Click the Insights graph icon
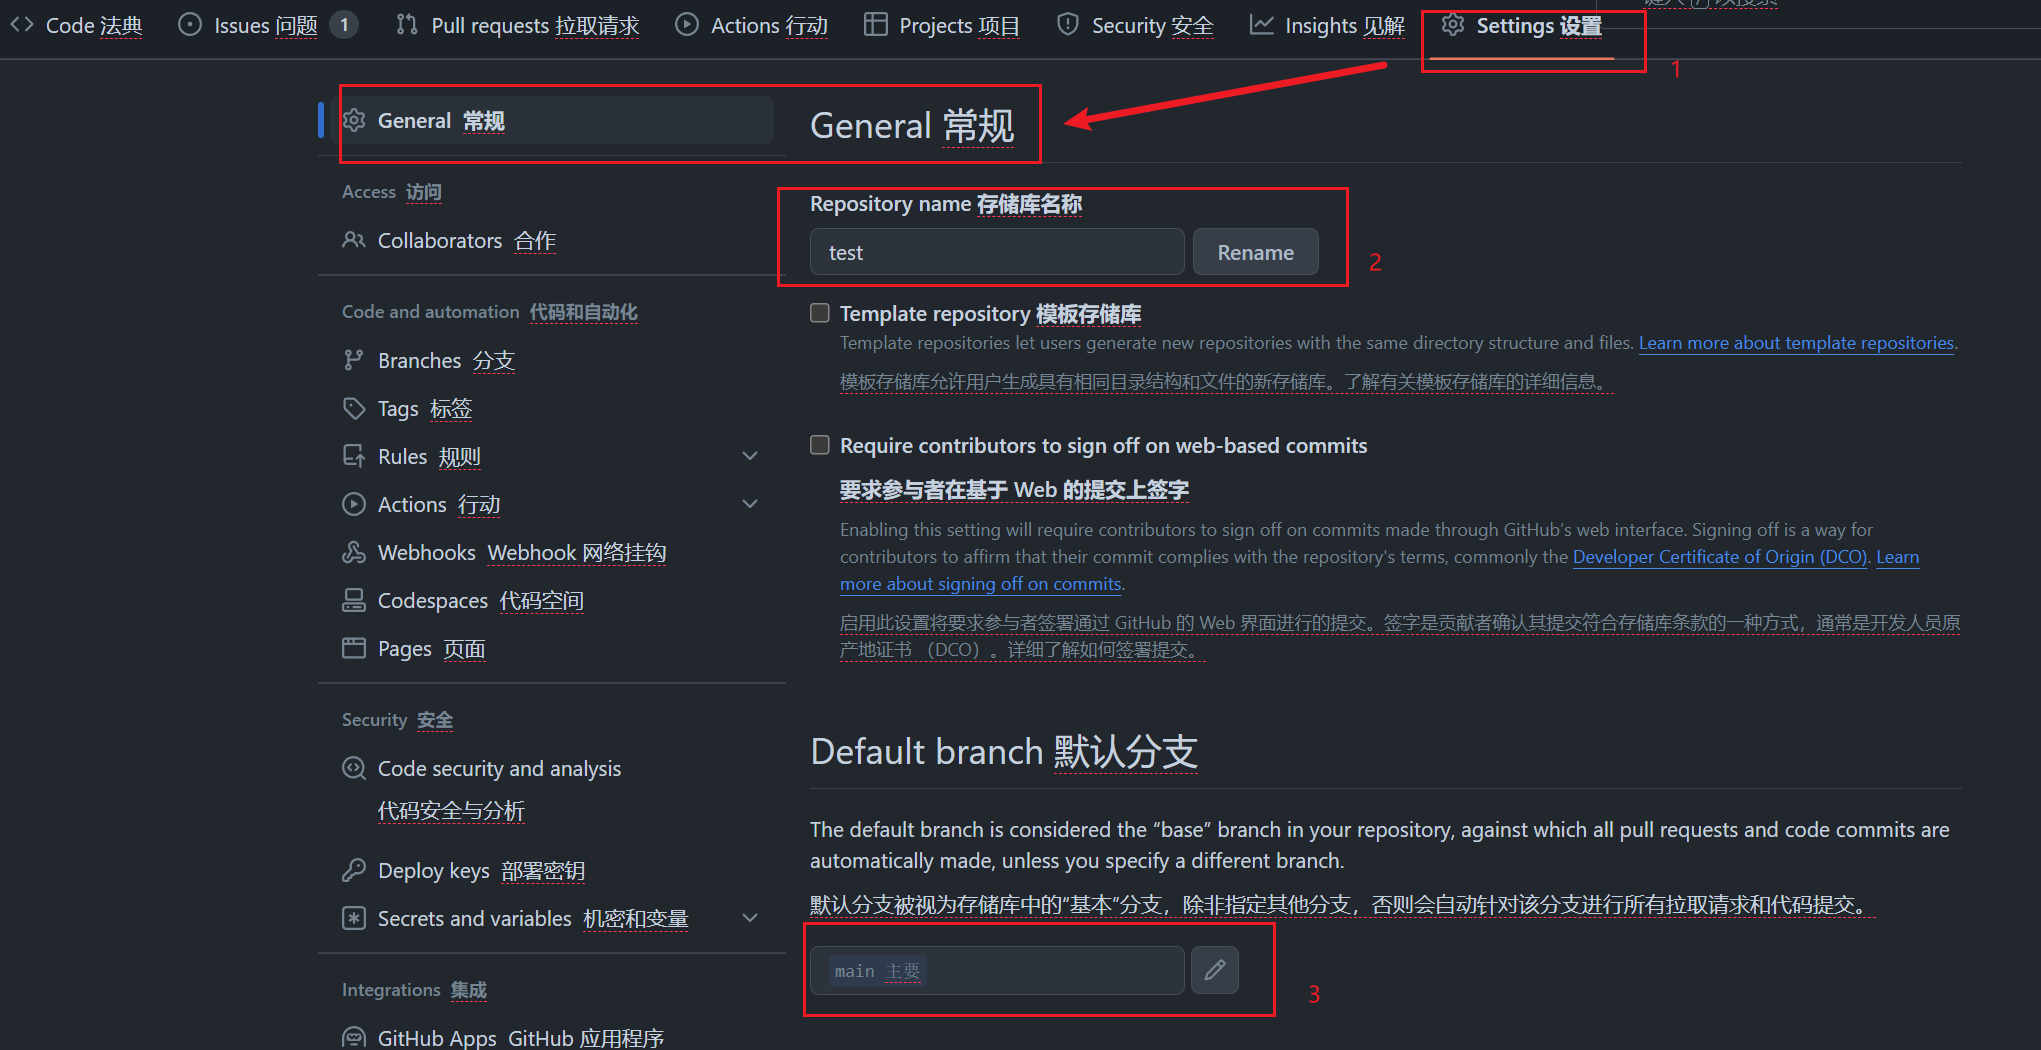This screenshot has height=1050, width=2041. tap(1262, 25)
